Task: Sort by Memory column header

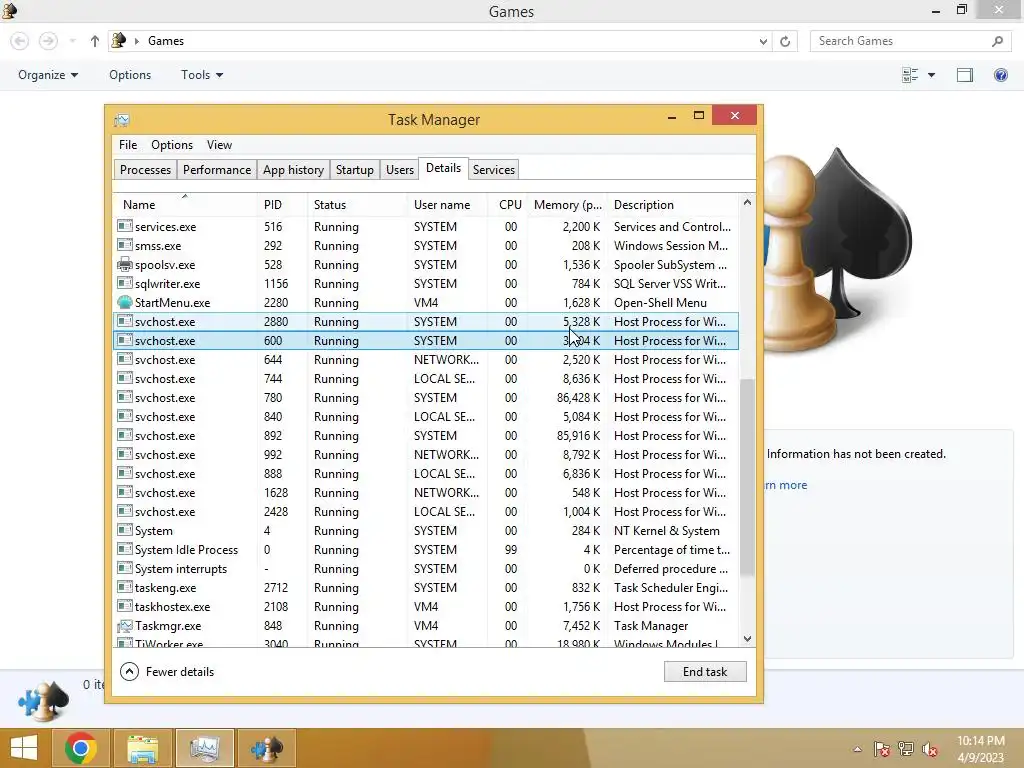Action: pos(567,204)
